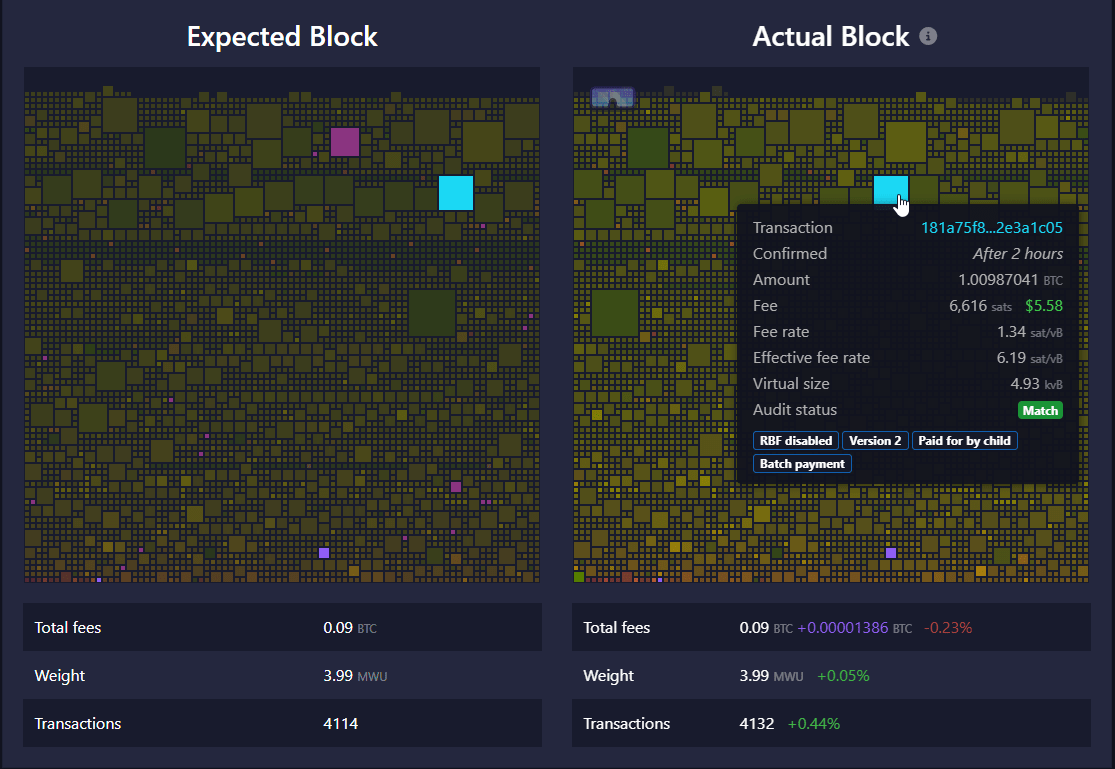Viewport: 1115px width, 769px height.
Task: Click the 4132 transactions count
Action: point(756,724)
